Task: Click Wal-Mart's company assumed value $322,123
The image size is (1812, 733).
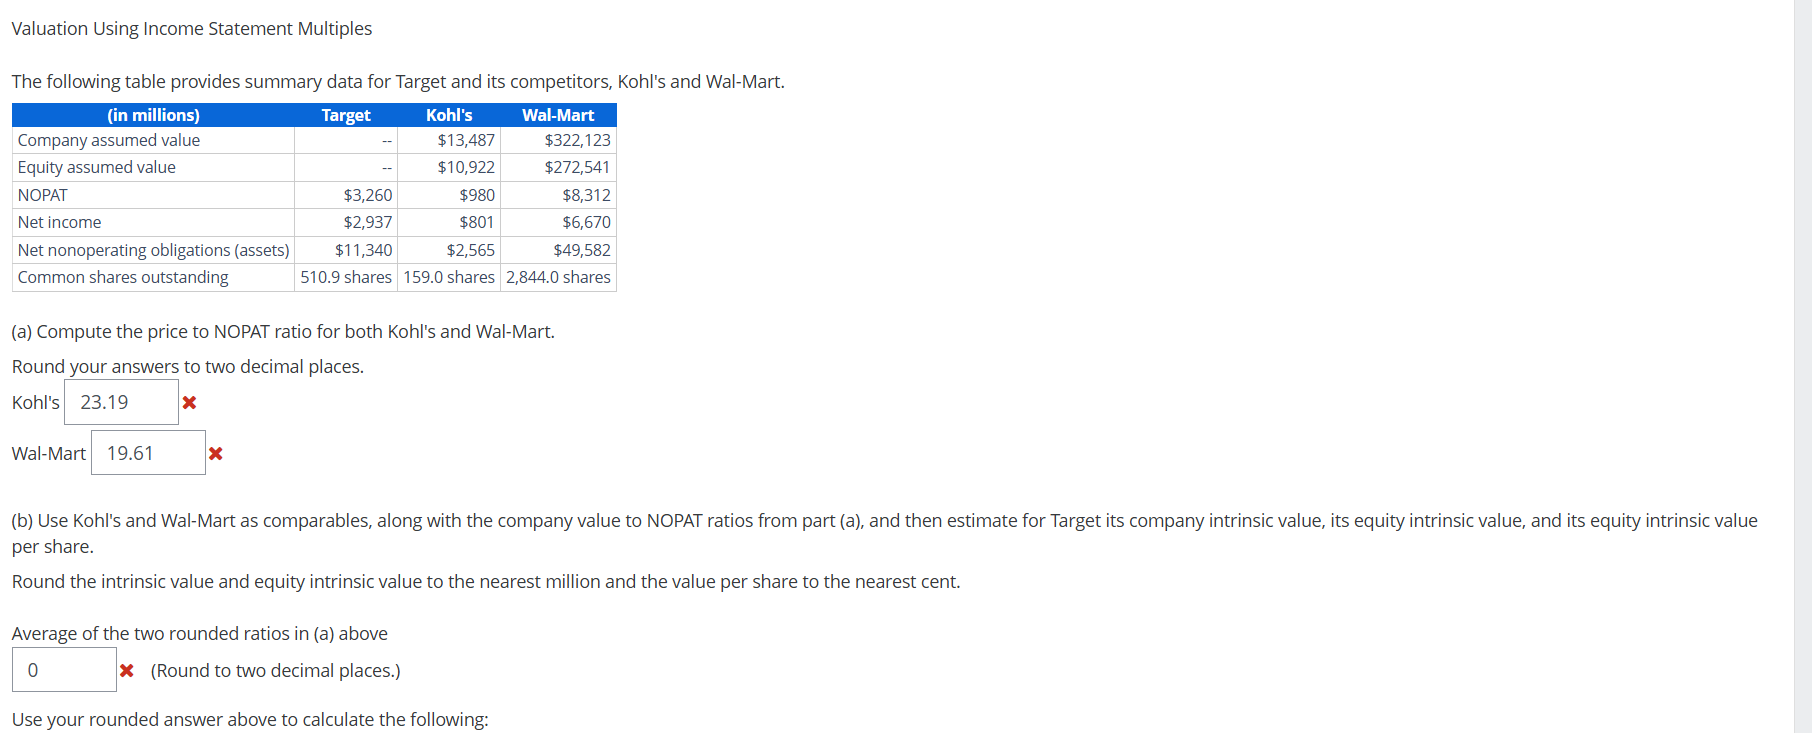Action: click(577, 140)
